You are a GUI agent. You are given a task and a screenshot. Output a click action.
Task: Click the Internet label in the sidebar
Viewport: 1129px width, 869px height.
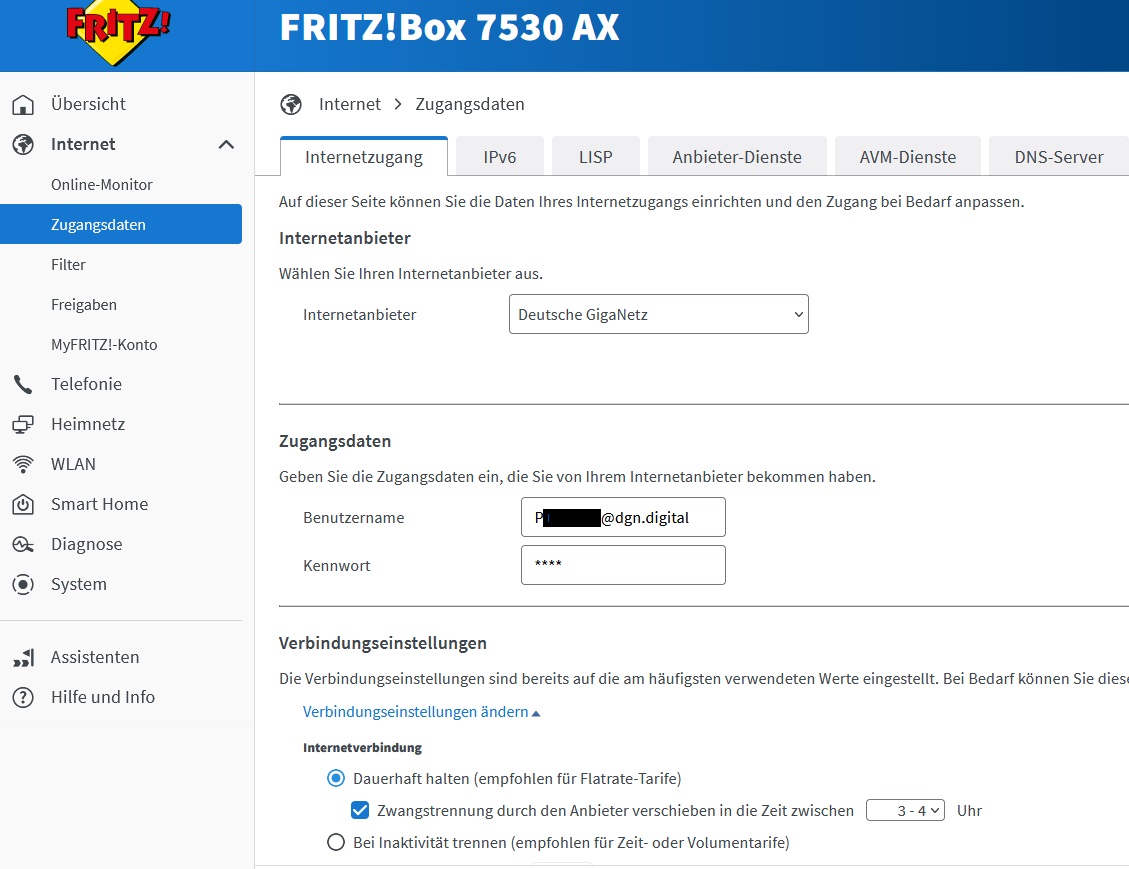point(83,145)
